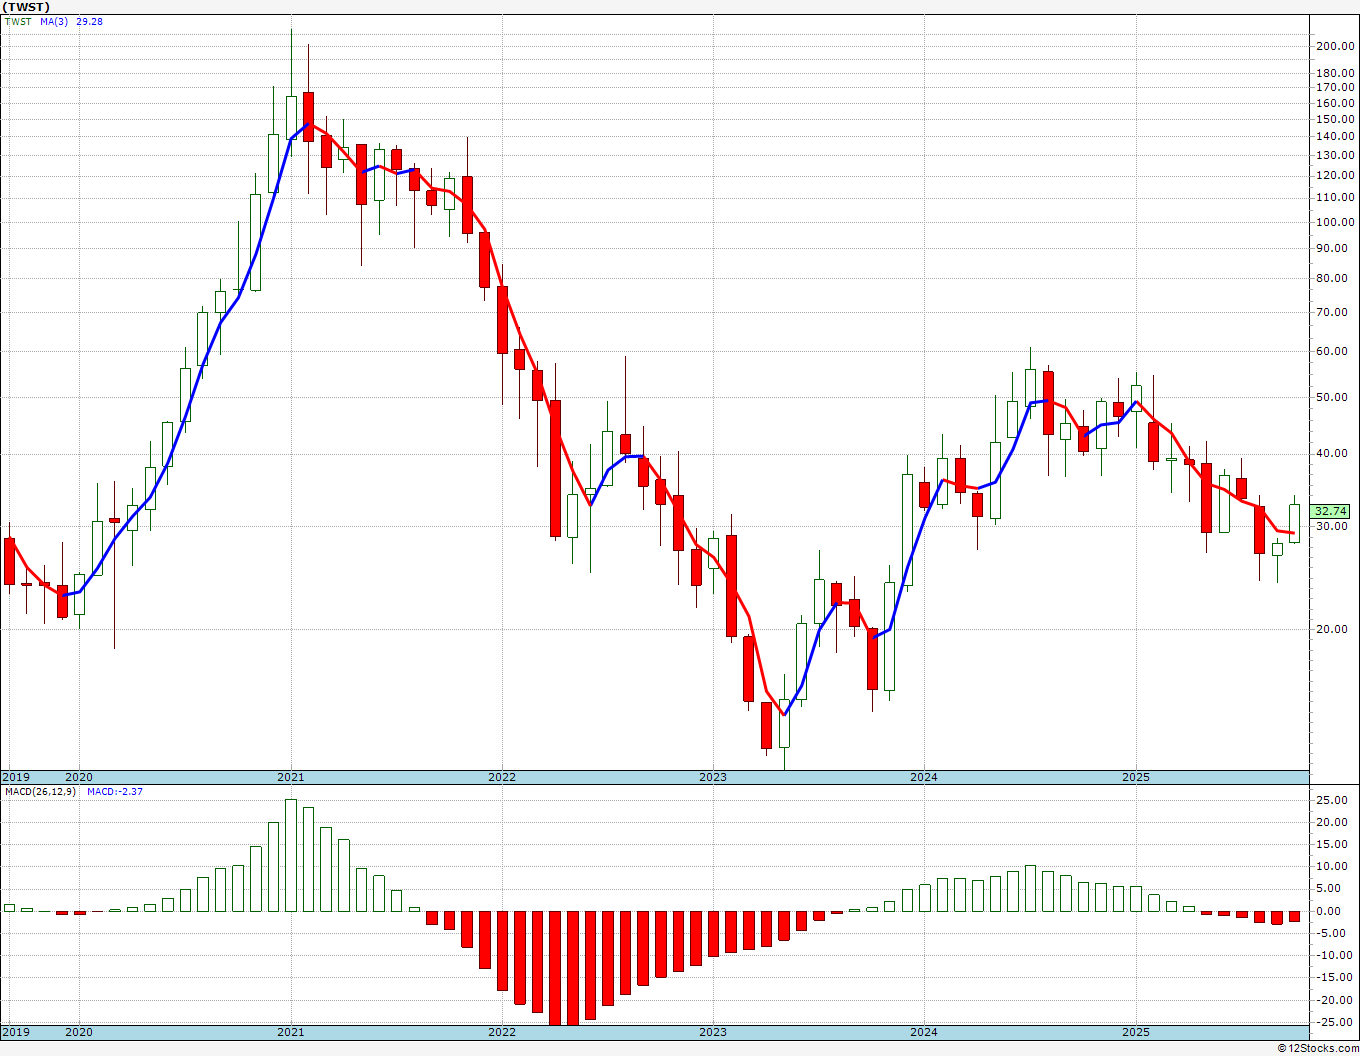This screenshot has height=1056, width=1360.
Task: Click the last green candlestick on the chart
Action: [x=1294, y=523]
